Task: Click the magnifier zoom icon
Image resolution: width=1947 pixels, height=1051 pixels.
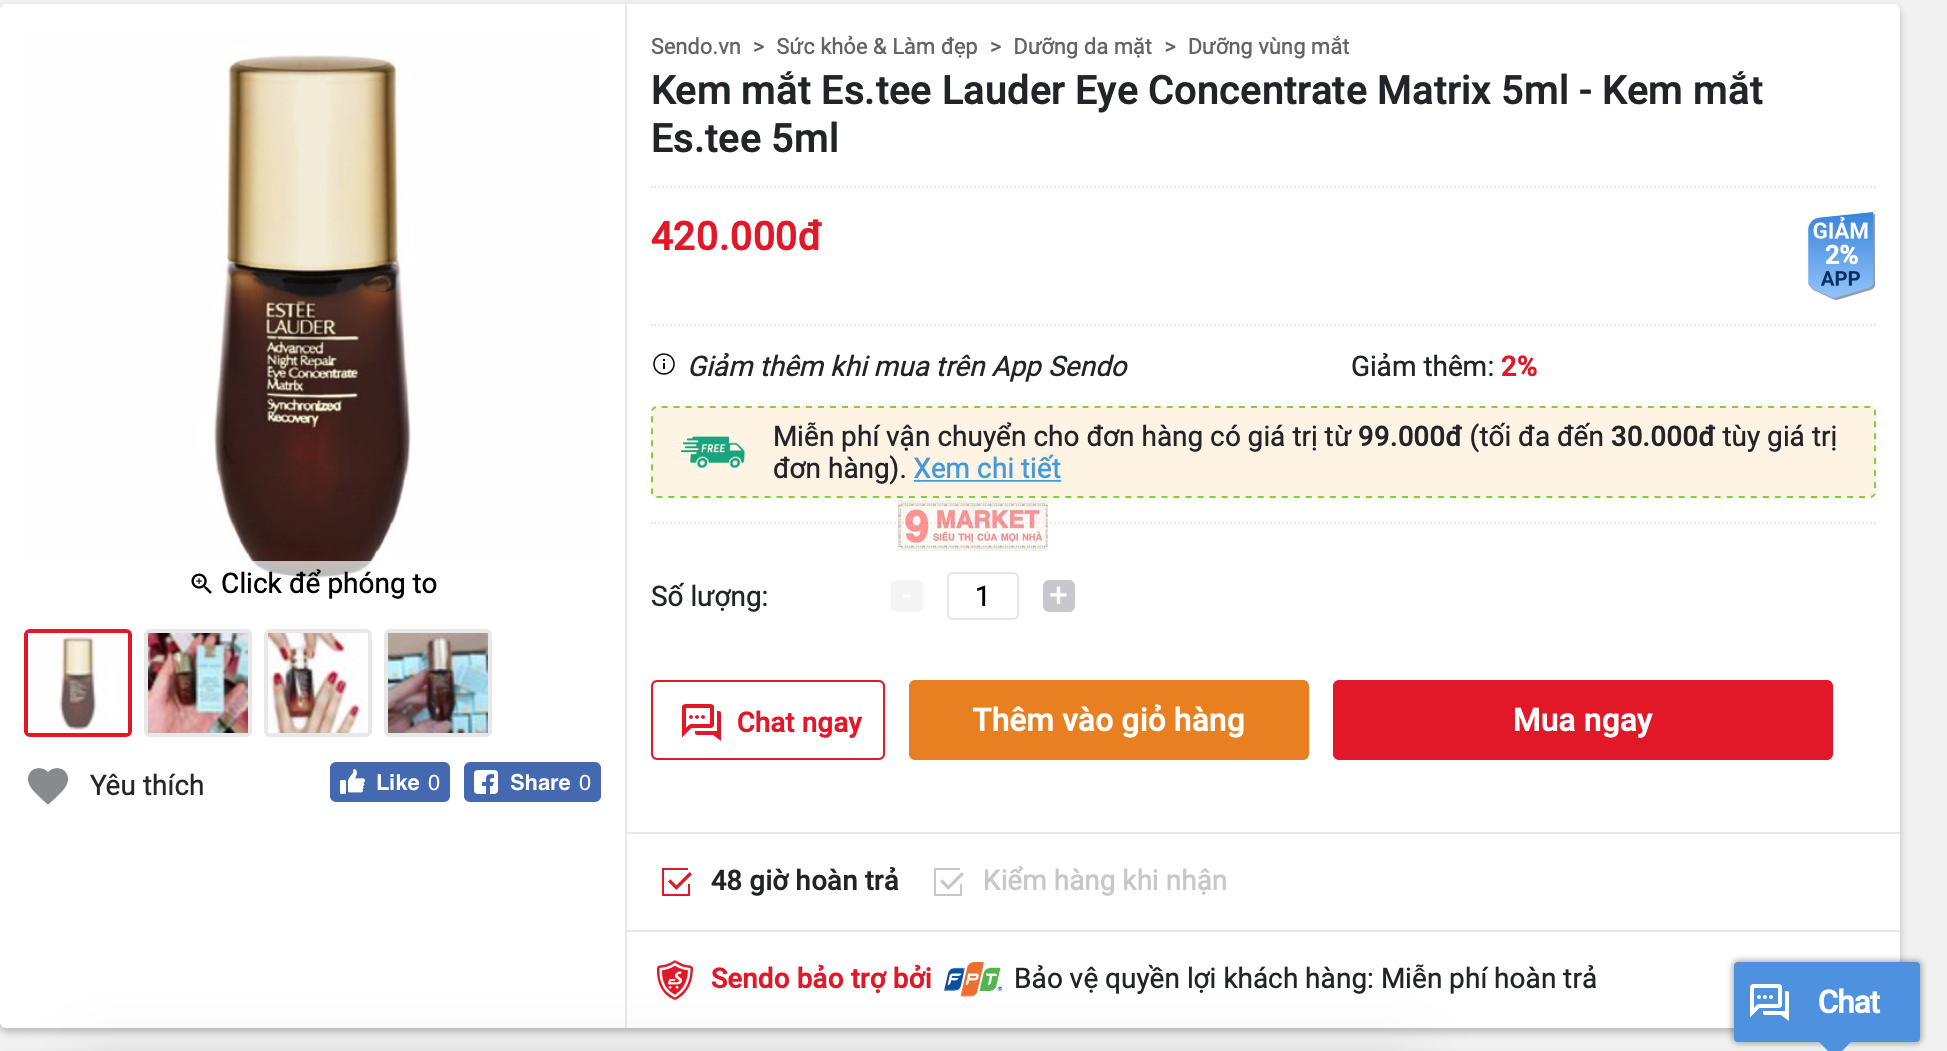Action: click(201, 584)
